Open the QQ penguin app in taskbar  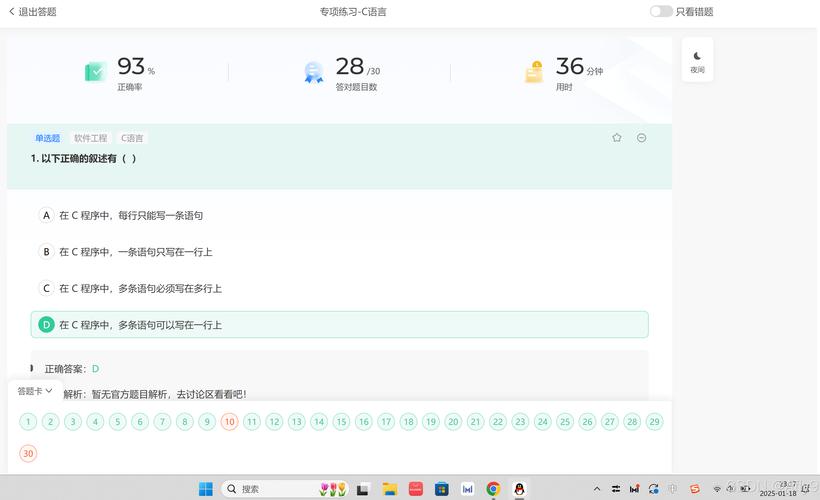click(519, 489)
